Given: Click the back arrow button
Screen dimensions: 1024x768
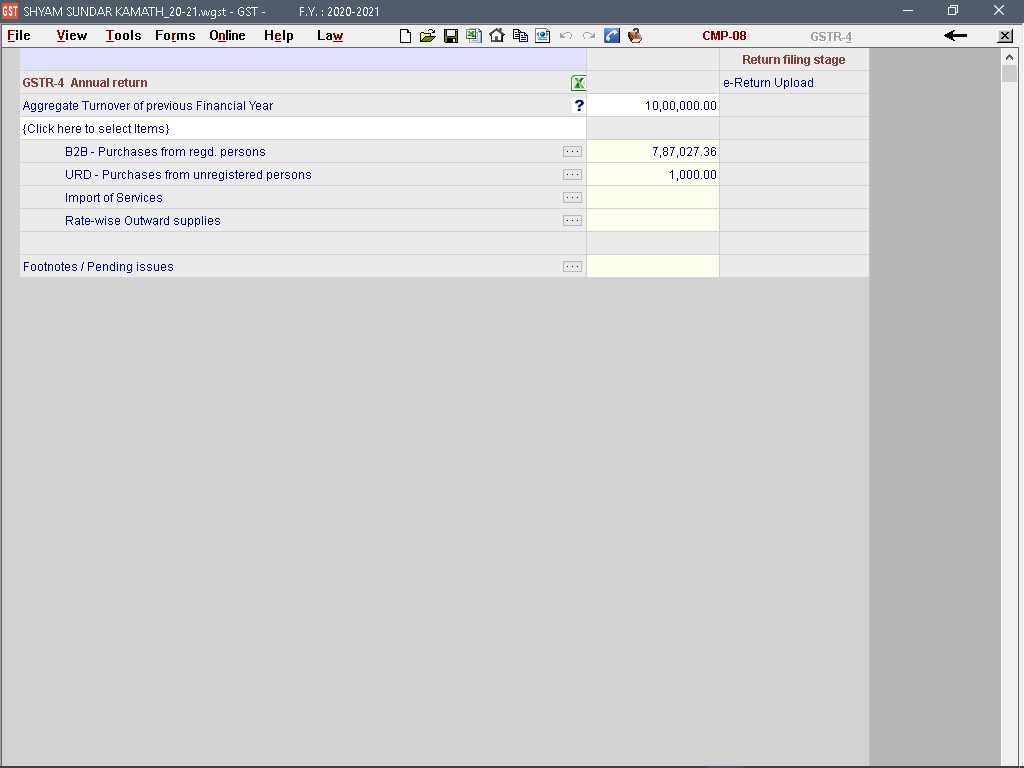Looking at the screenshot, I should click(x=955, y=36).
